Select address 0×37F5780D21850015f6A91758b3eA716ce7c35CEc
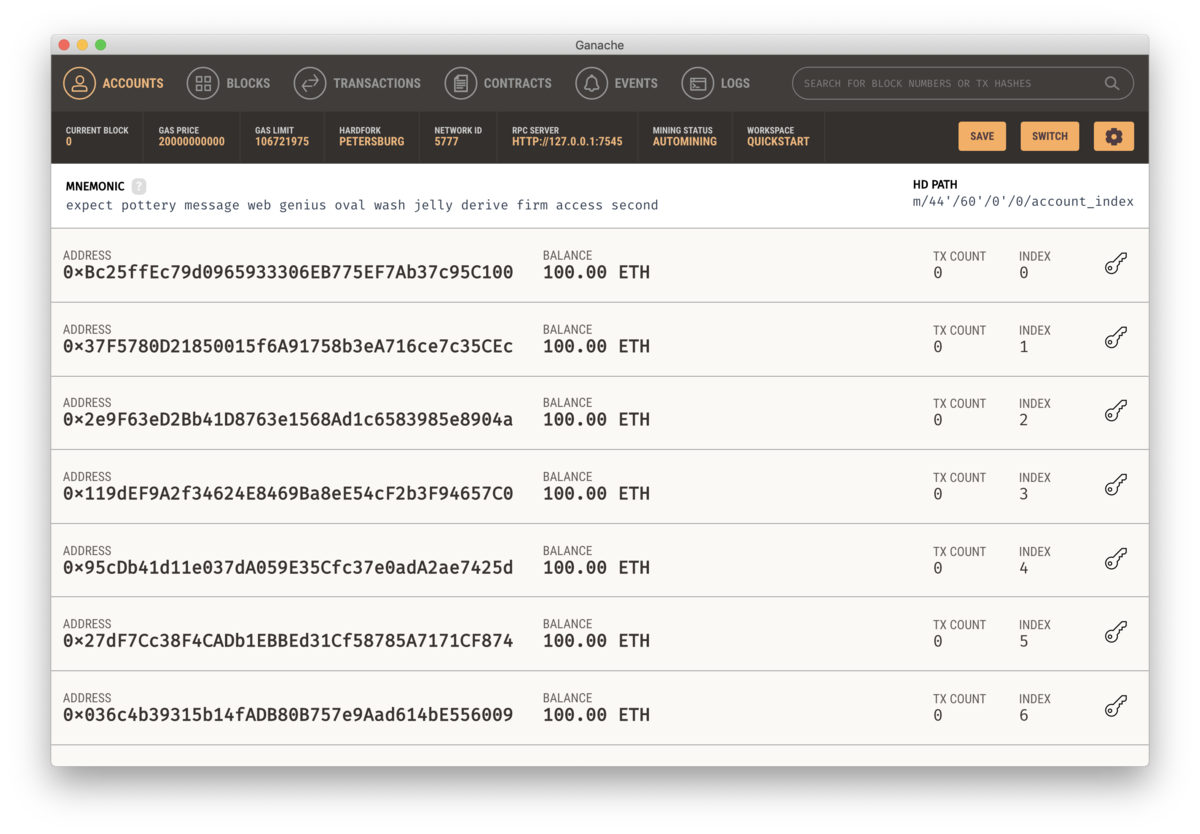The image size is (1200, 834). 288,346
